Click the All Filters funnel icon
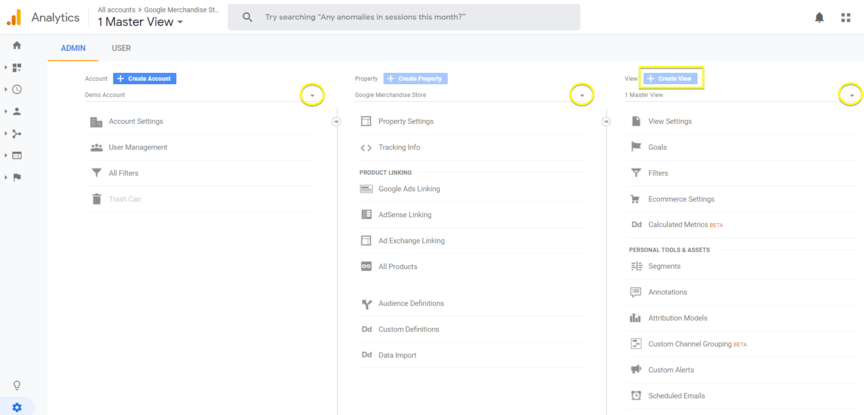Viewport: 864px width, 415px height. coord(96,173)
